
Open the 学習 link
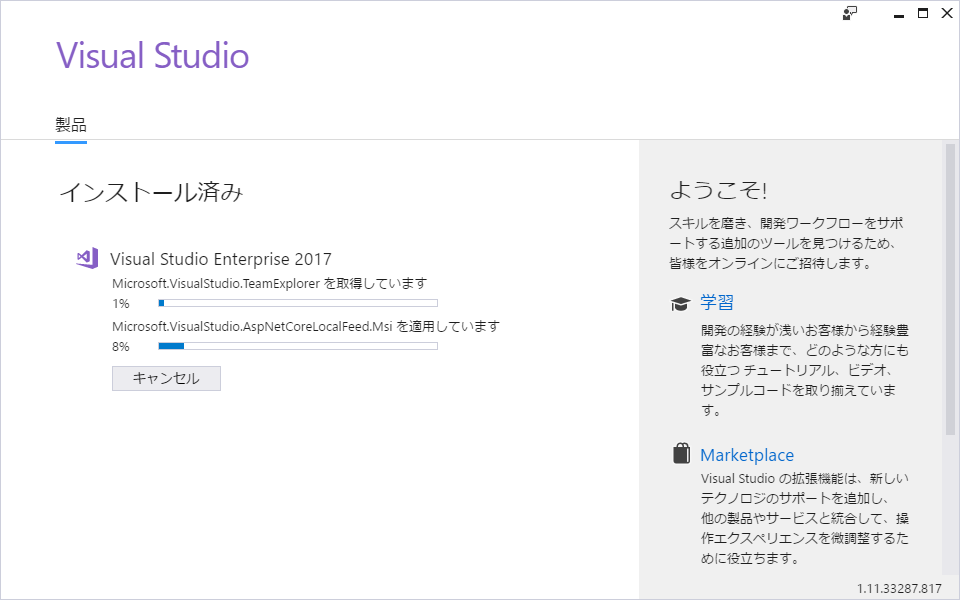point(716,302)
